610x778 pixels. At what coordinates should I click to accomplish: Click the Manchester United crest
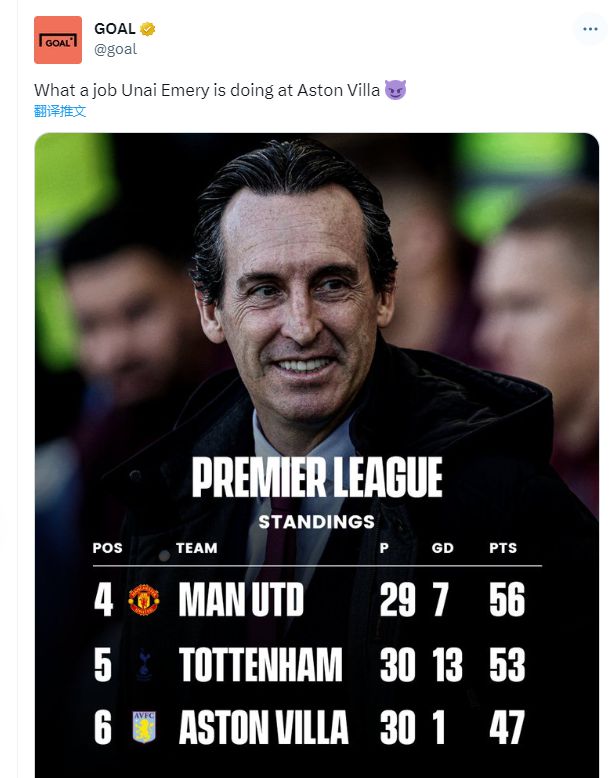[x=145, y=600]
